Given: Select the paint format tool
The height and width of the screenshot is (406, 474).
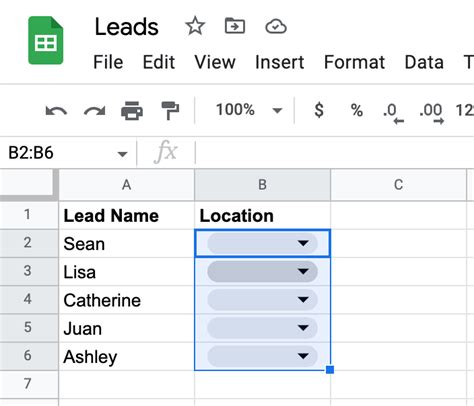Looking at the screenshot, I should click(170, 111).
